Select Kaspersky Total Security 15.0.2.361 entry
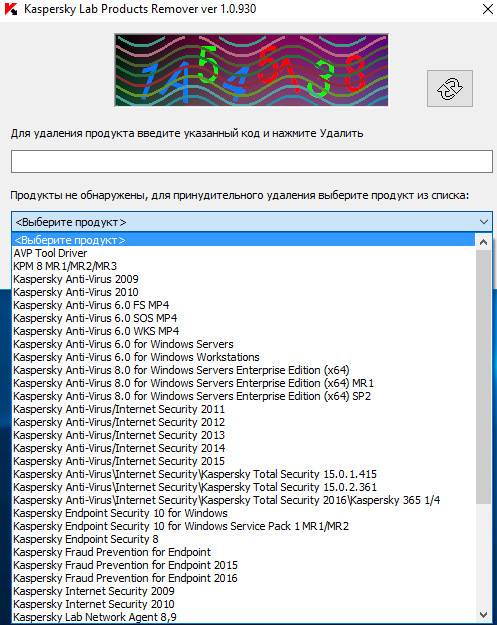Image resolution: width=497 pixels, height=625 pixels. [x=244, y=487]
